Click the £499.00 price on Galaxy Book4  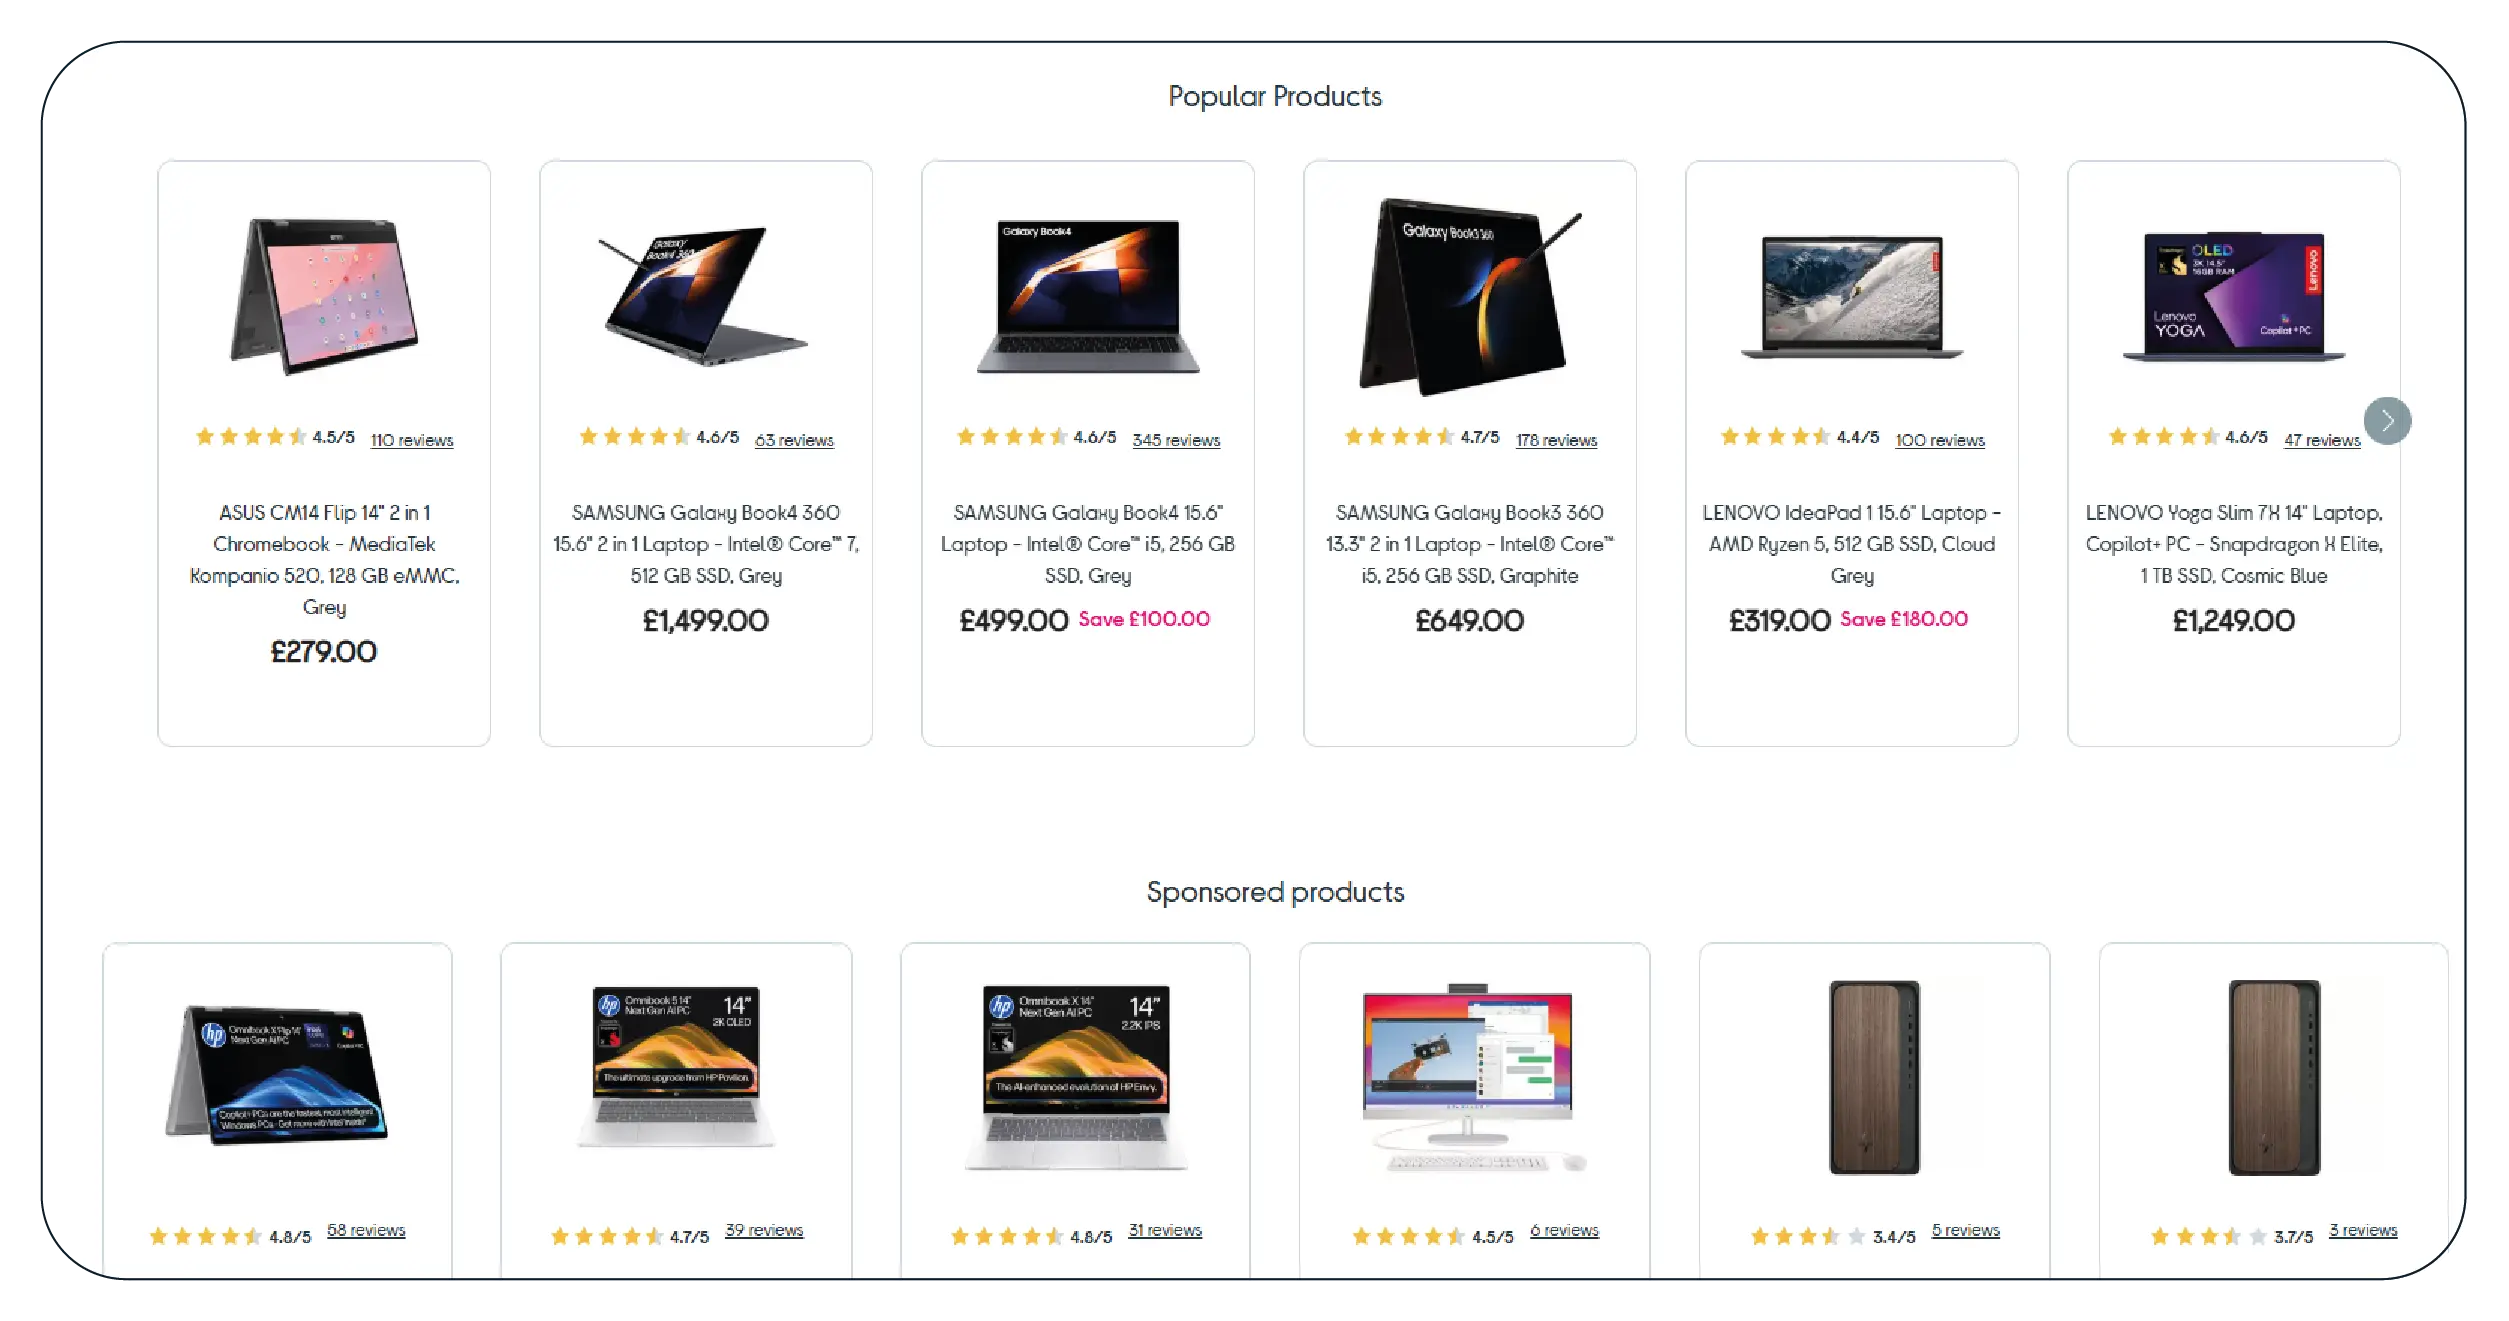[1014, 621]
